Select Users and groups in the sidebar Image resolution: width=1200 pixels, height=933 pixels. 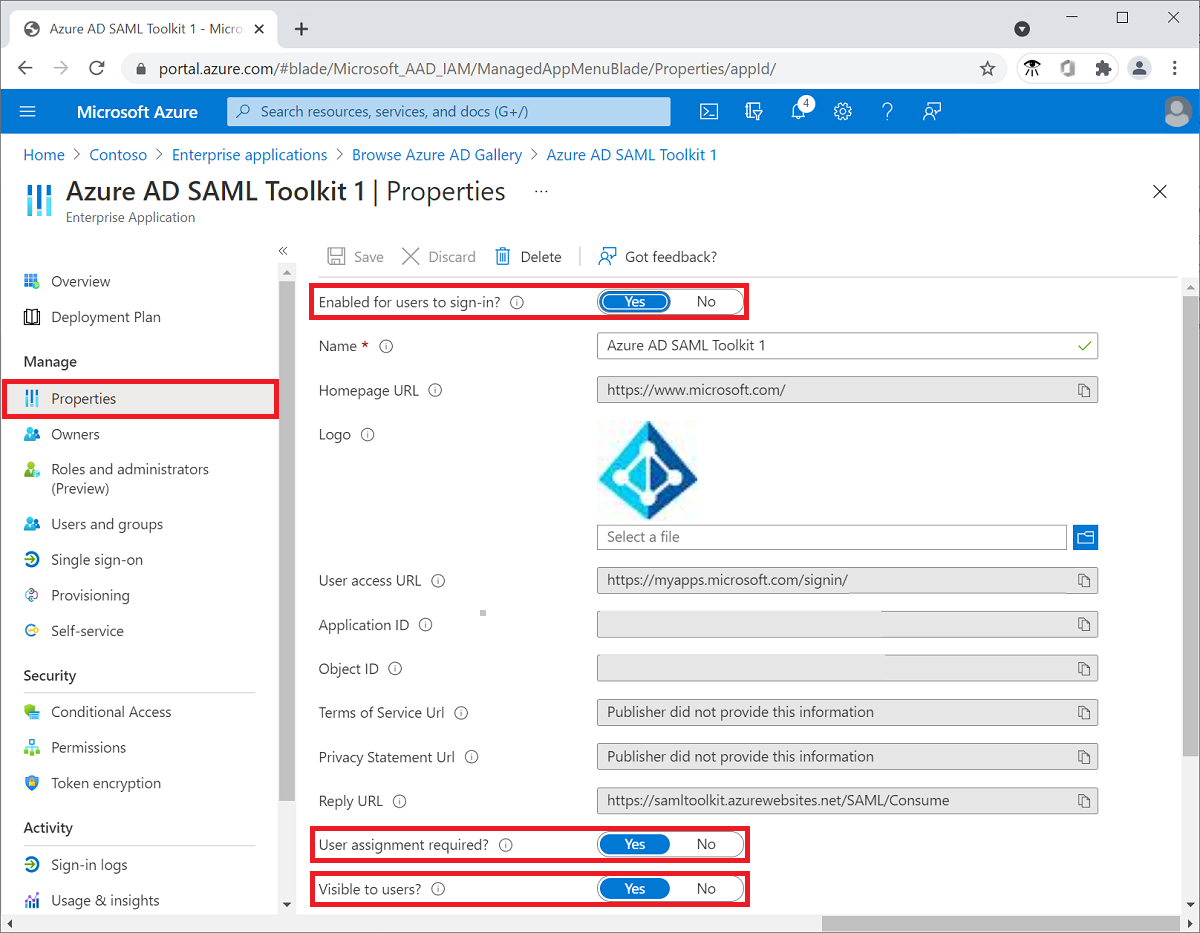point(105,523)
